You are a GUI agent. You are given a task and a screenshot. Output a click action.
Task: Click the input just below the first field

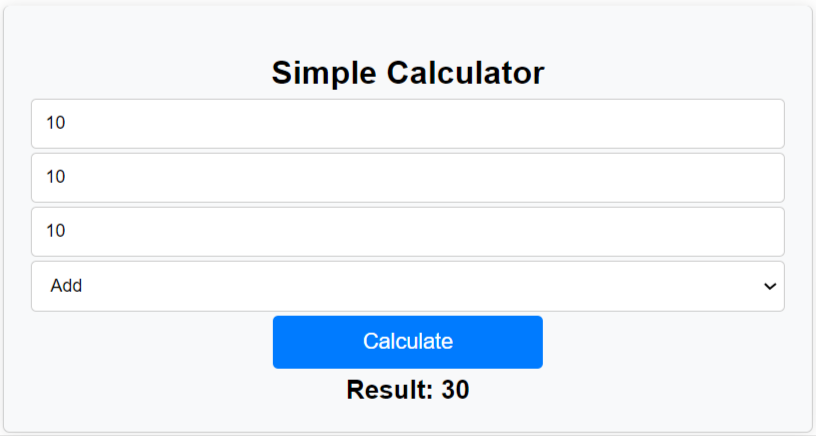[x=407, y=178]
